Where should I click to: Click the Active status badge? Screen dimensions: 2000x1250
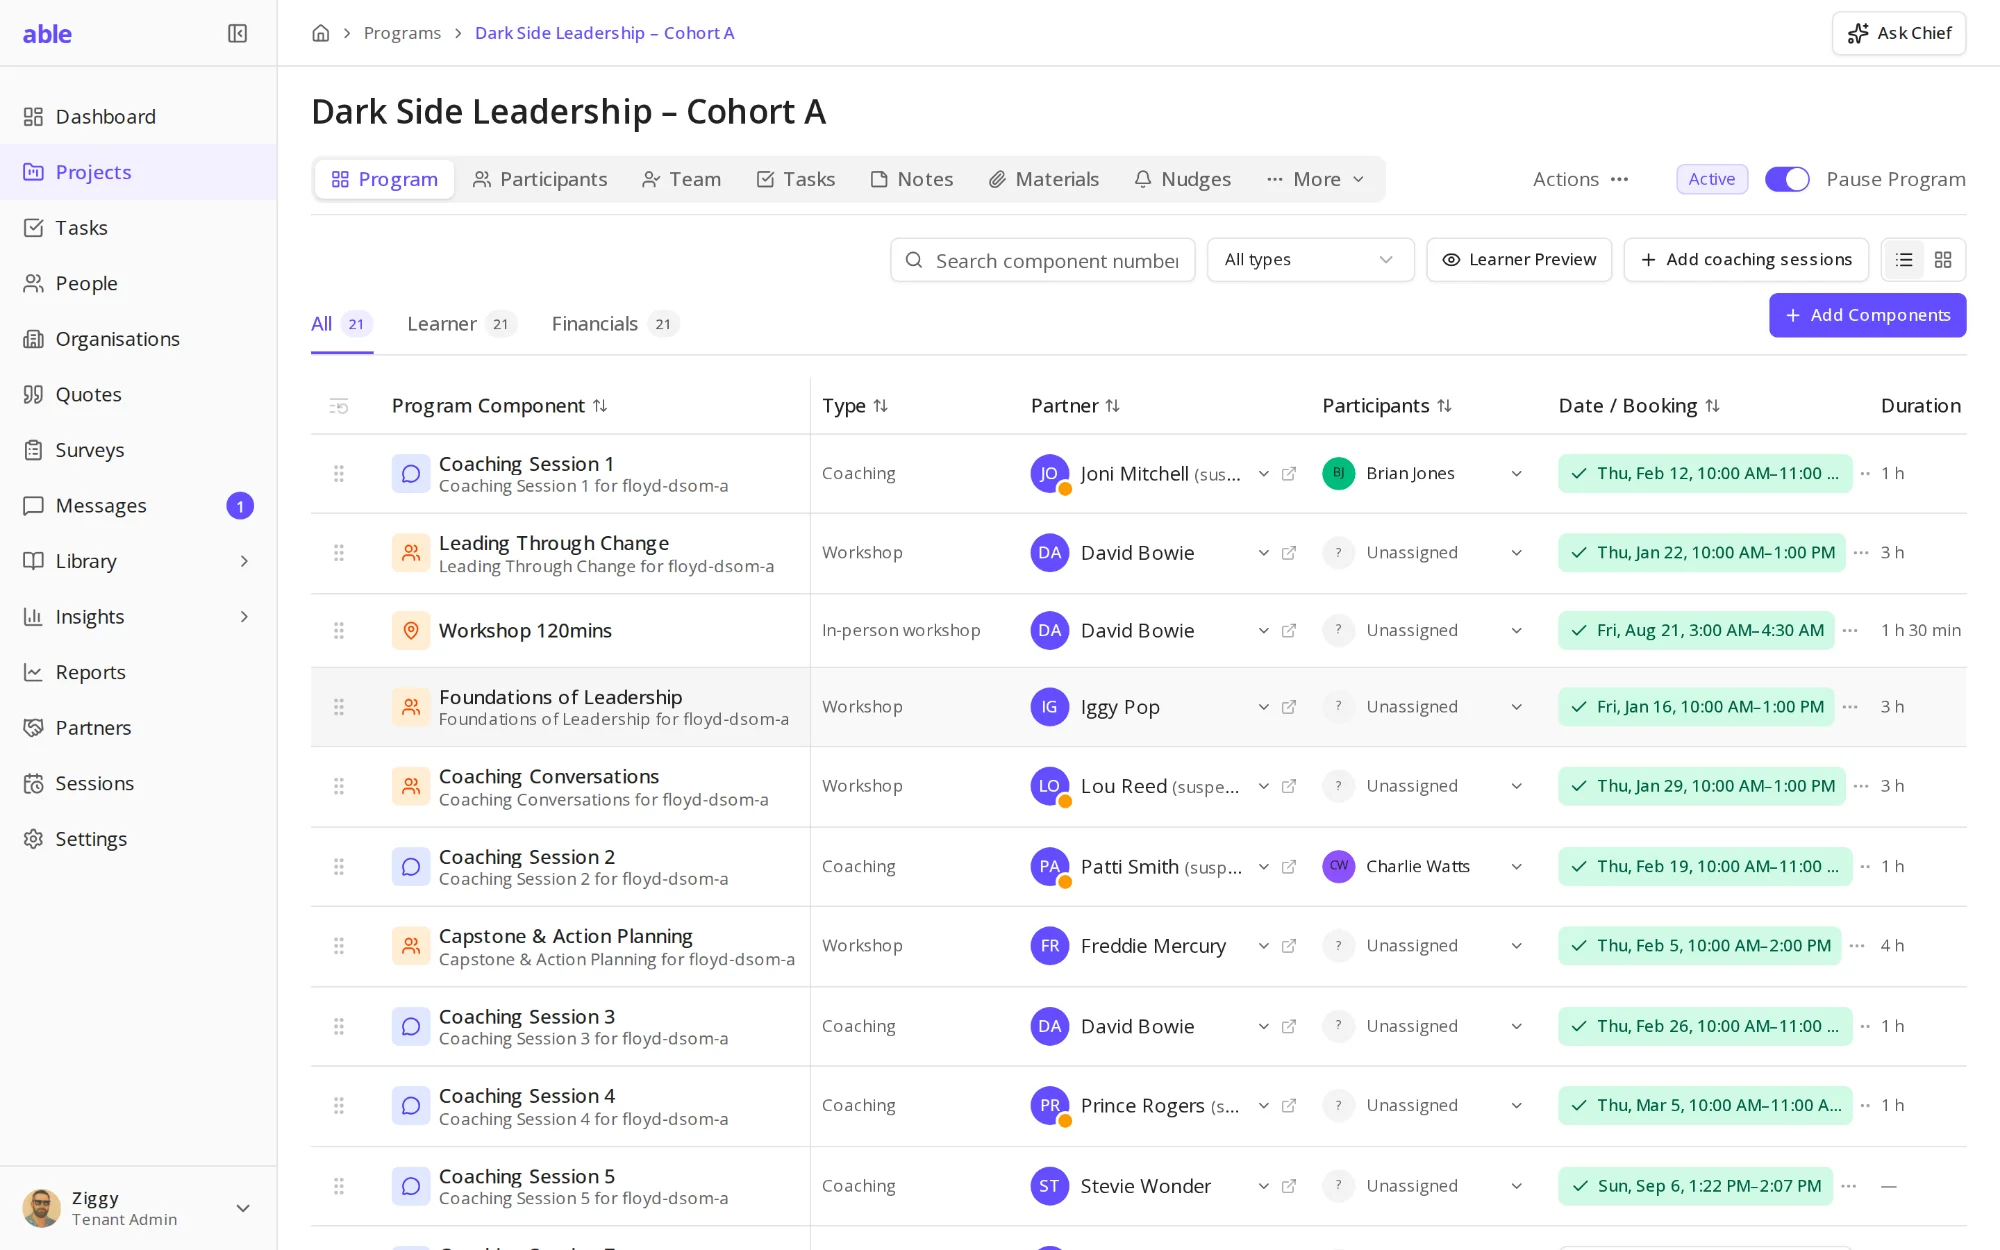coord(1712,179)
